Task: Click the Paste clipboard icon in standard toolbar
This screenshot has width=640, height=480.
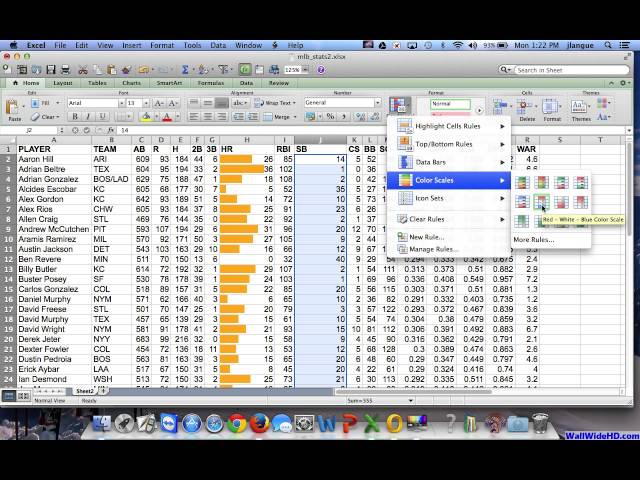Action: pyautogui.click(x=111, y=70)
